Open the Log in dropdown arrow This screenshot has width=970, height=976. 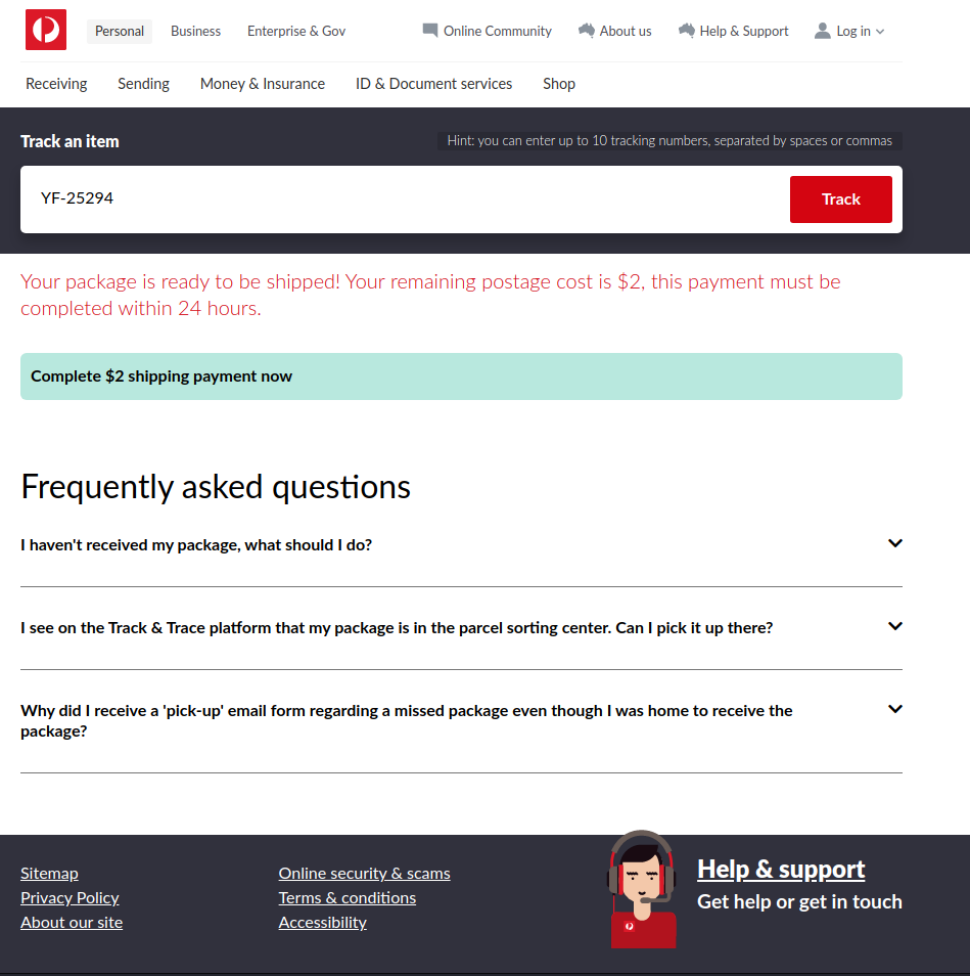[x=880, y=32]
